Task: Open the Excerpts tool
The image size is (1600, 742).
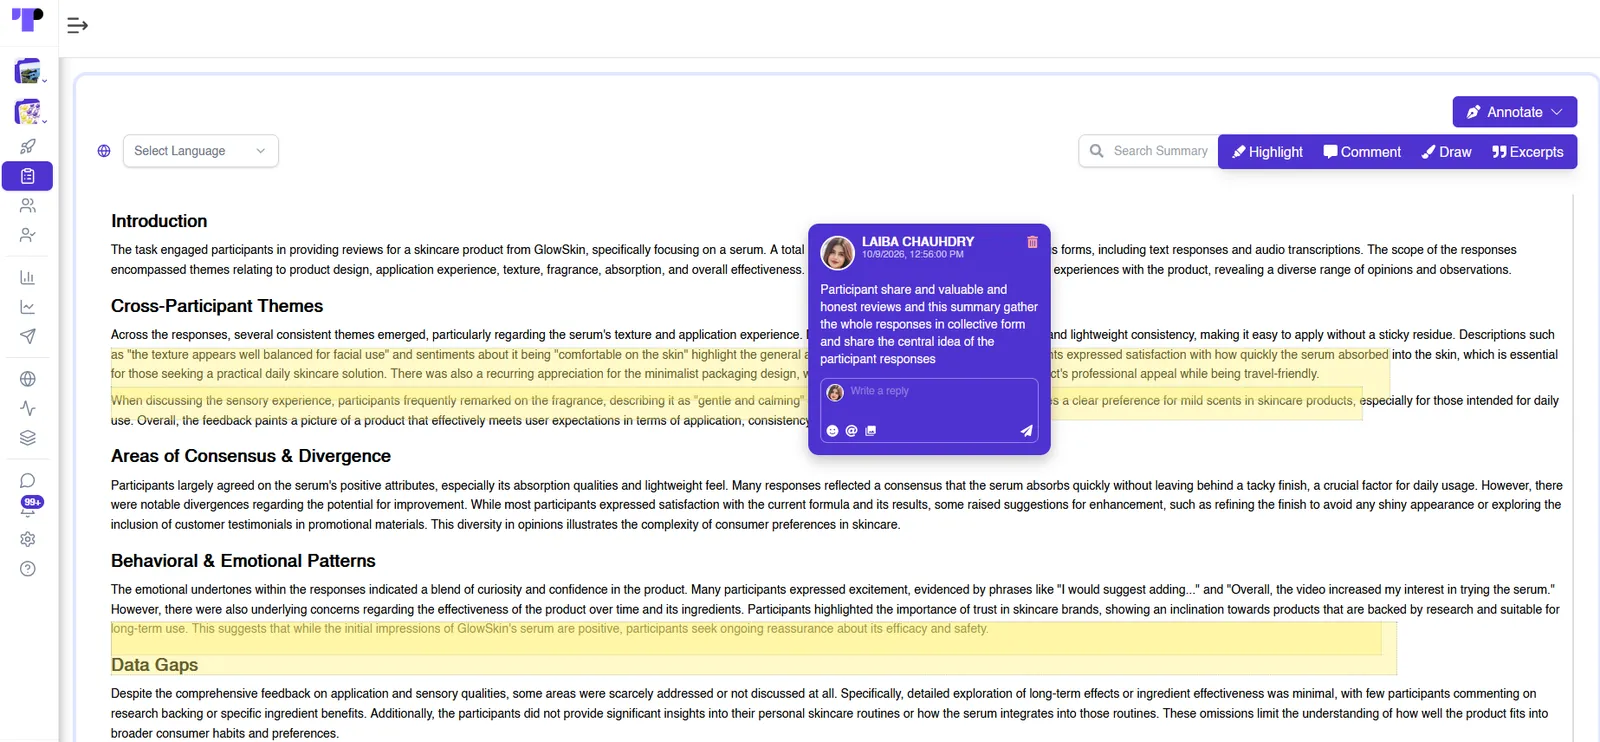Action: pyautogui.click(x=1527, y=152)
